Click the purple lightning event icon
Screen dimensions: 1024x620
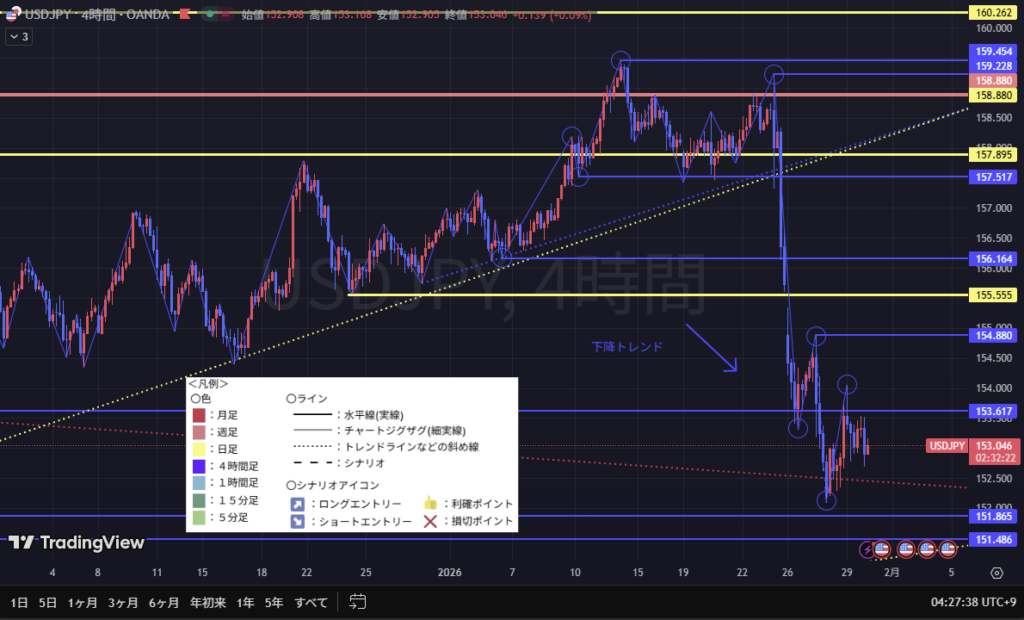[x=867, y=549]
